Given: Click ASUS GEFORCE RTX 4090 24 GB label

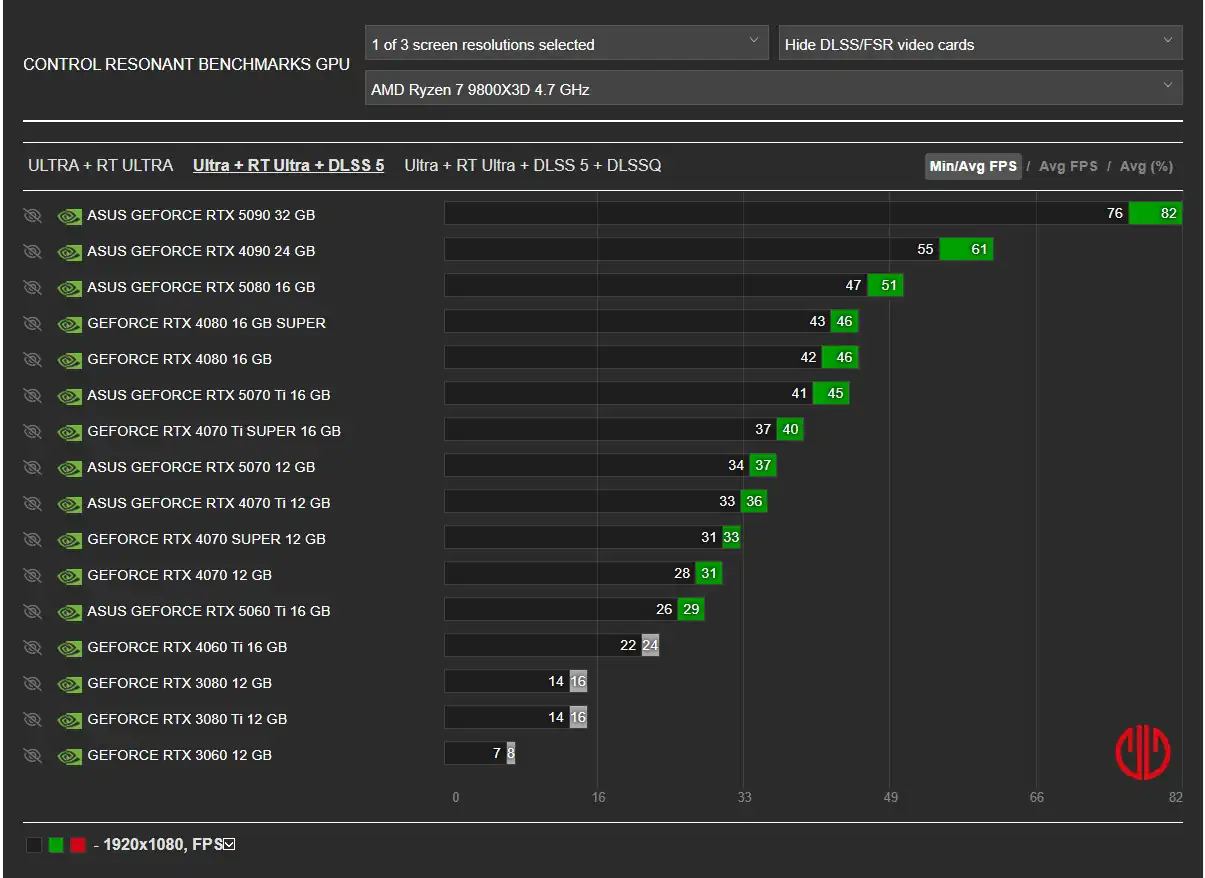Looking at the screenshot, I should click(x=201, y=251).
